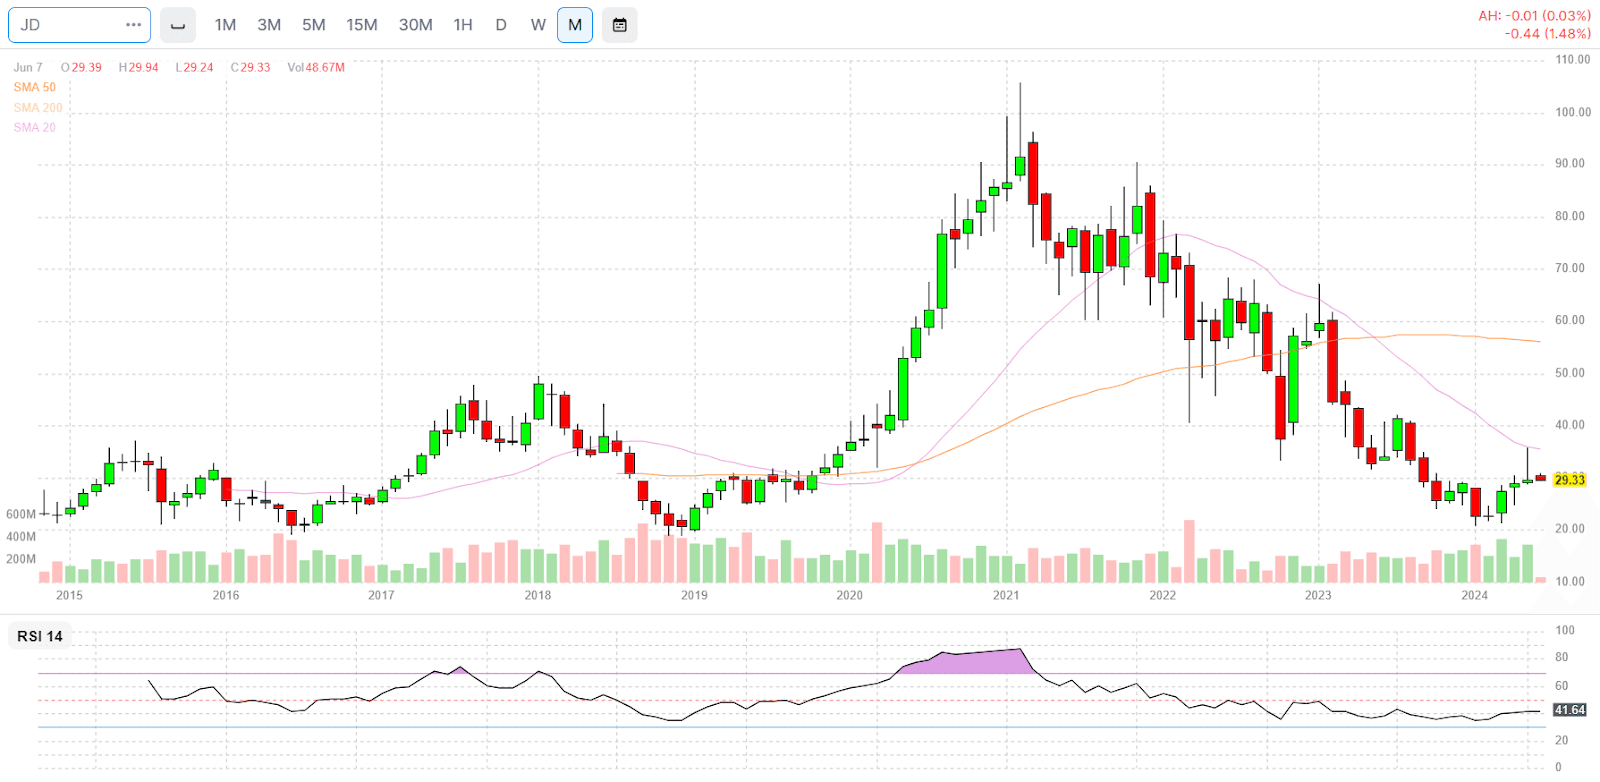Click the 400M volume scale label
The height and width of the screenshot is (782, 1600).
pyautogui.click(x=21, y=537)
